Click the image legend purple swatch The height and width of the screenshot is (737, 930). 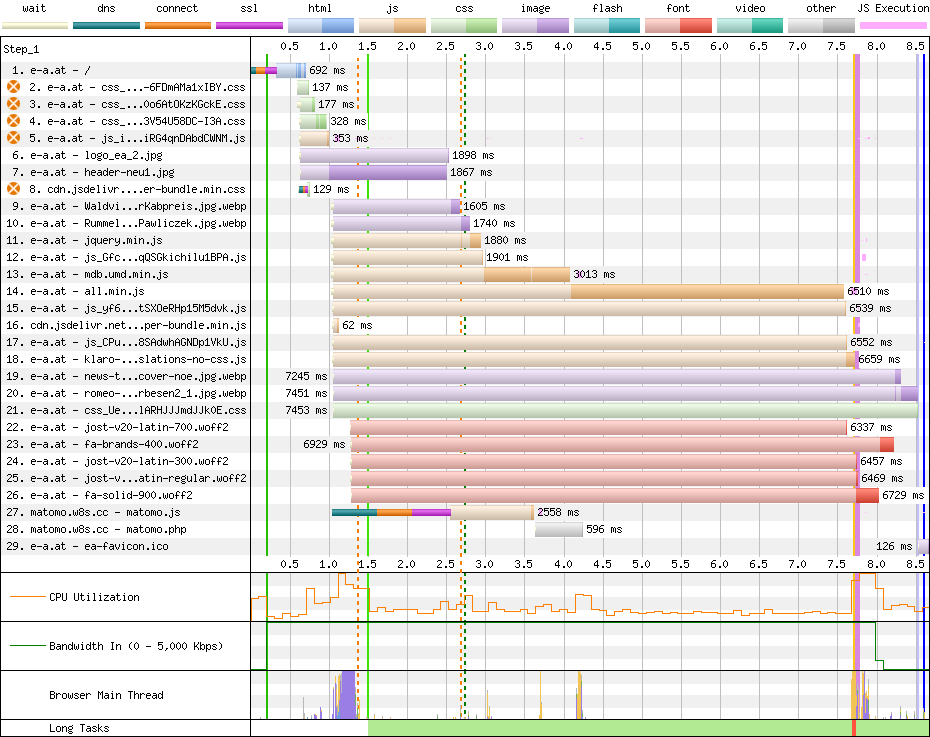(535, 25)
